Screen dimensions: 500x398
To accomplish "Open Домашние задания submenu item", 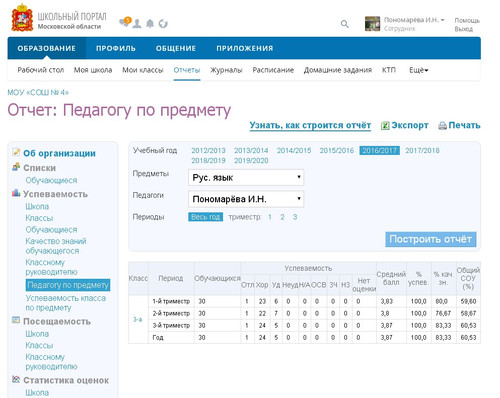I will pos(338,70).
